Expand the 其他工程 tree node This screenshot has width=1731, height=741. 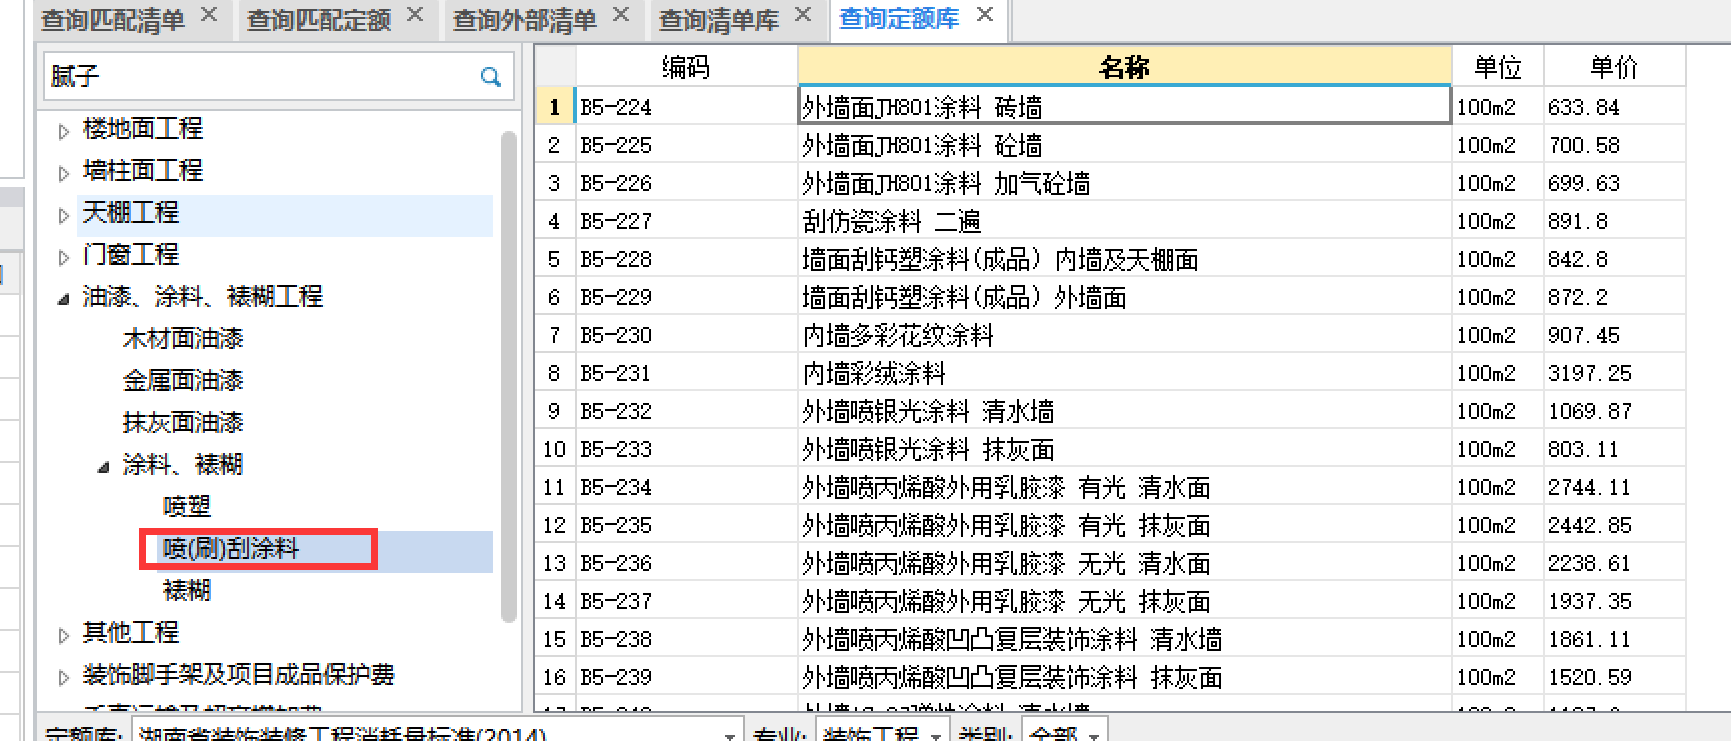[63, 635]
